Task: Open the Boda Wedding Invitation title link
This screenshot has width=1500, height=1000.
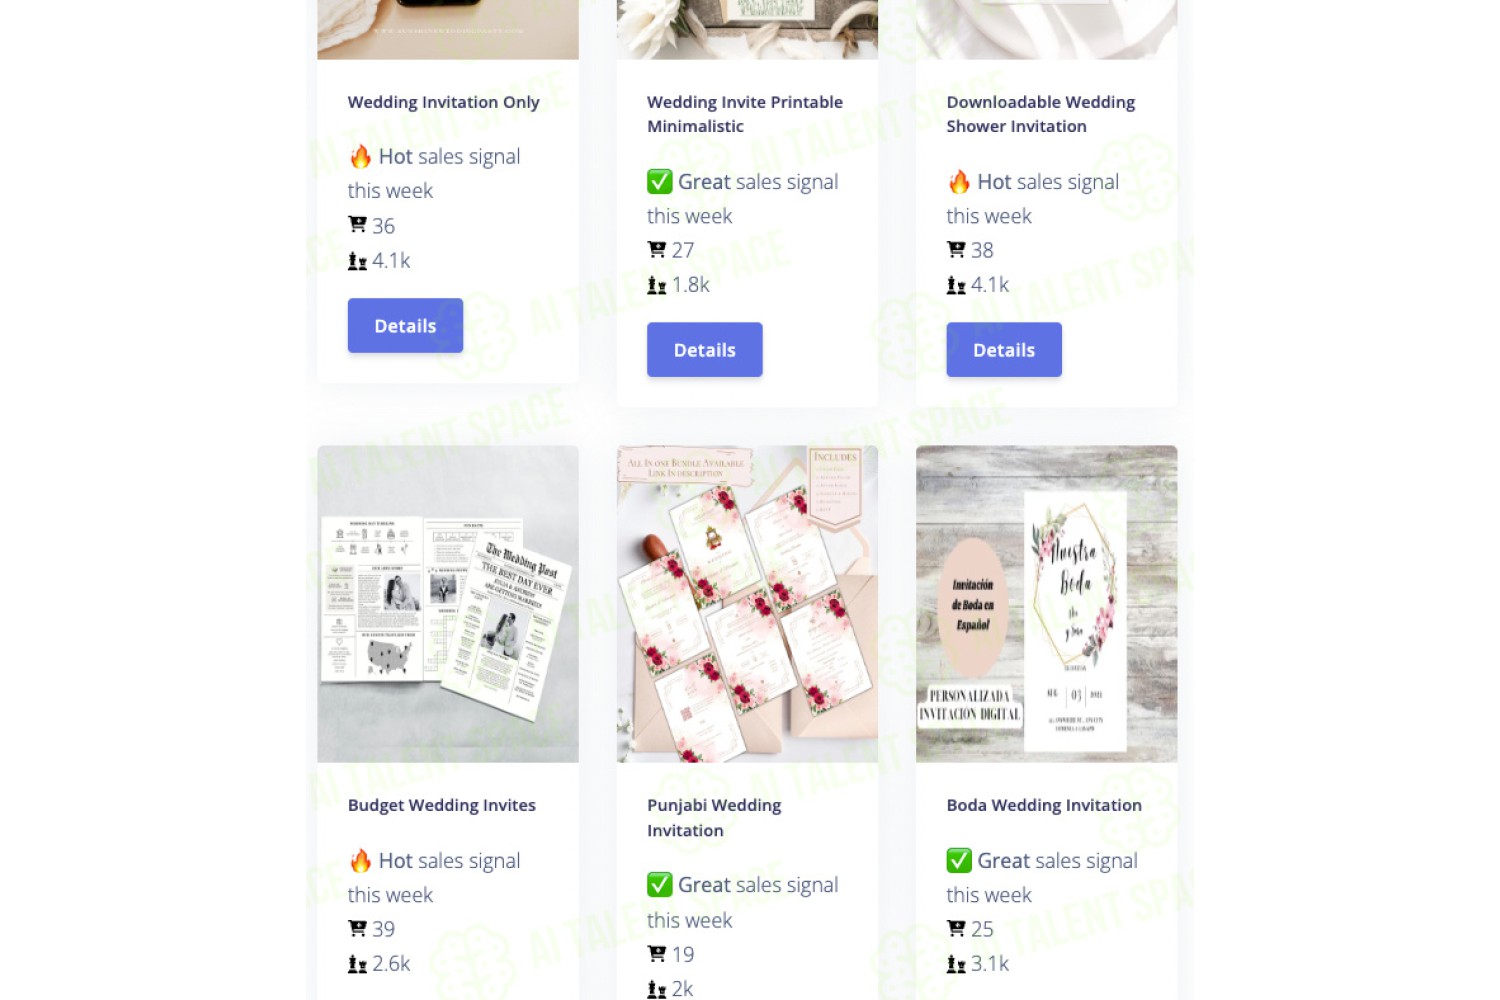Action: (x=1044, y=805)
